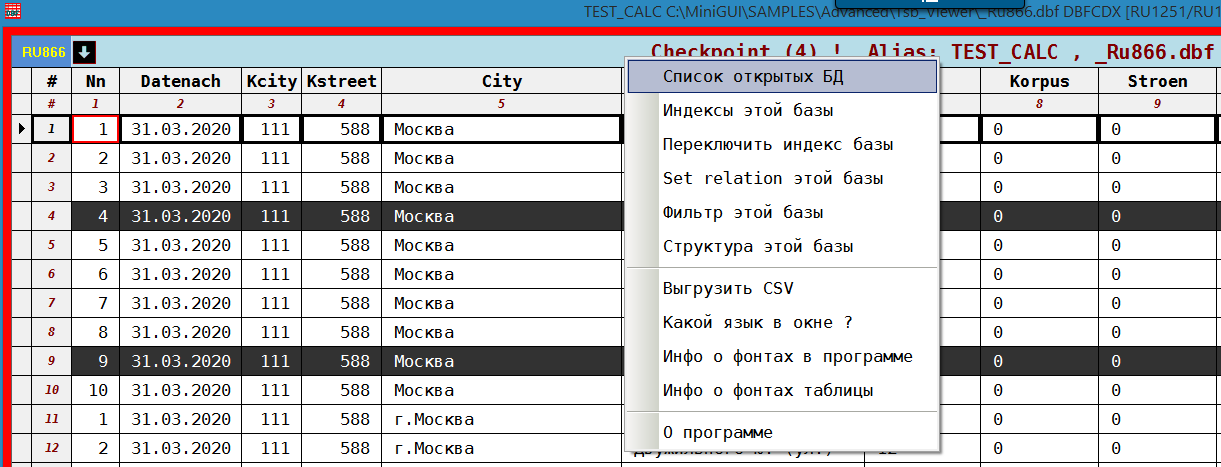Image resolution: width=1221 pixels, height=467 pixels.
Task: Click the Datenach column header
Action: click(x=181, y=81)
